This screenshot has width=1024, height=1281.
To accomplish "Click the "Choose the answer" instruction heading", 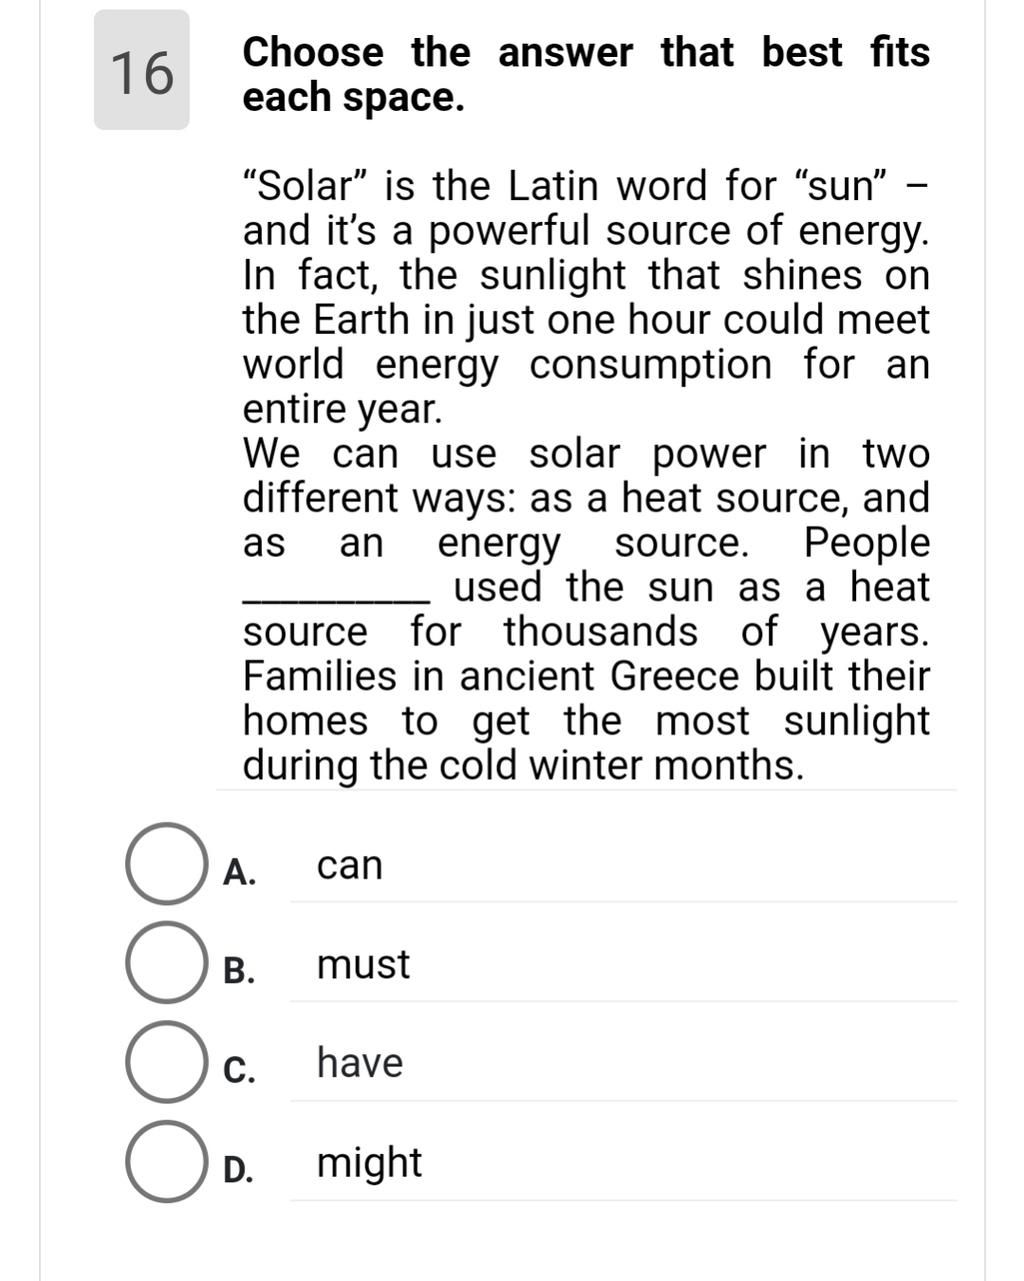I will (x=586, y=74).
